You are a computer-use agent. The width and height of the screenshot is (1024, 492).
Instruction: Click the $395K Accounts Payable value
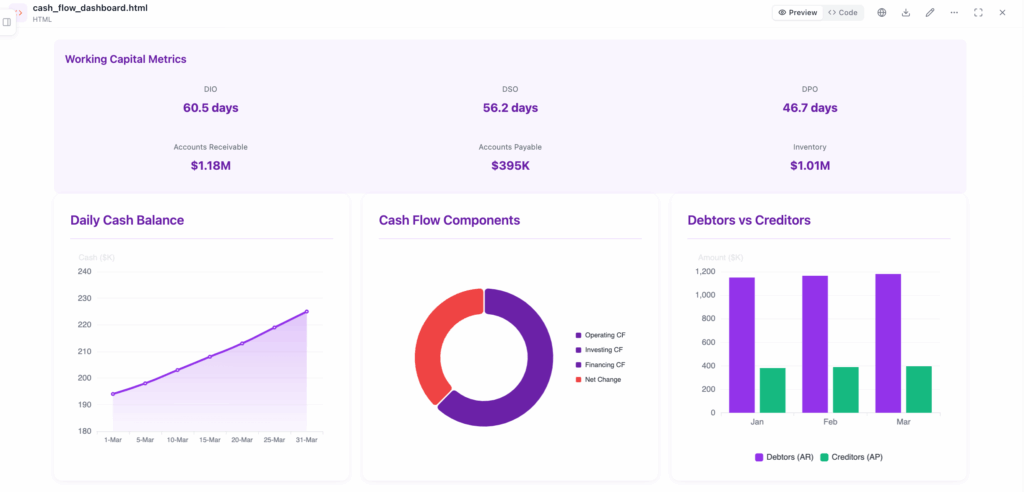click(510, 166)
